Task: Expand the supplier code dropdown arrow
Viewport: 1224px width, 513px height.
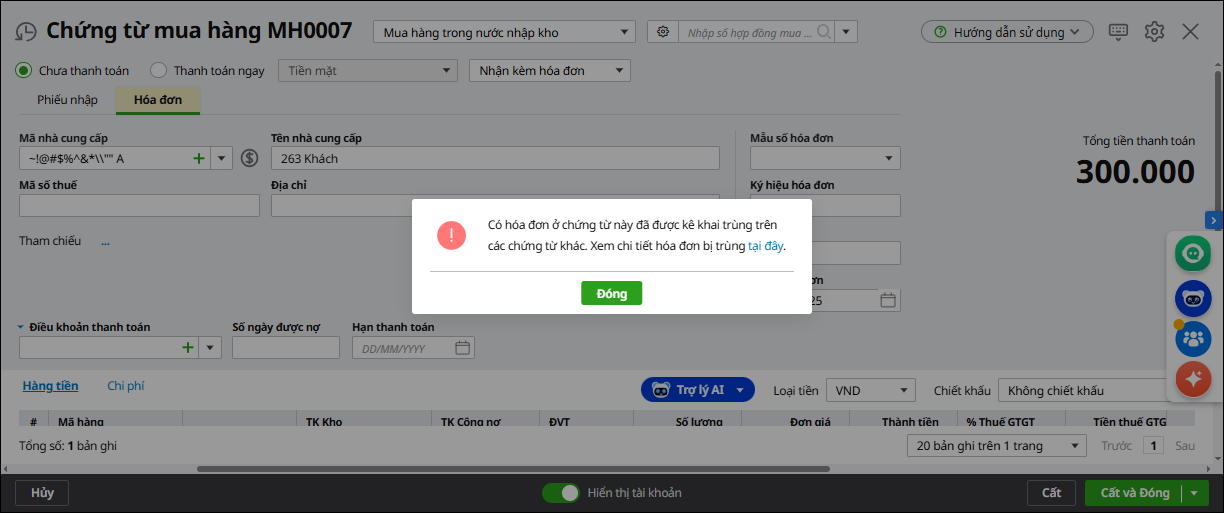Action: click(221, 158)
